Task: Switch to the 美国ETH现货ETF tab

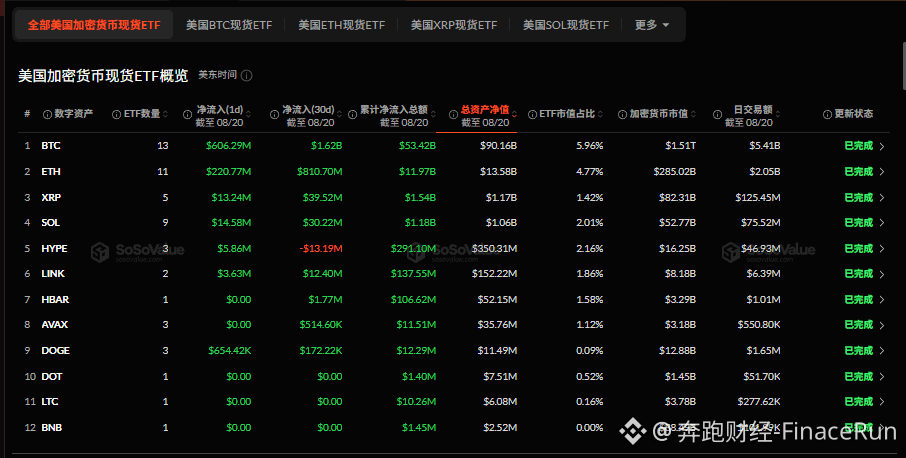Action: click(341, 25)
